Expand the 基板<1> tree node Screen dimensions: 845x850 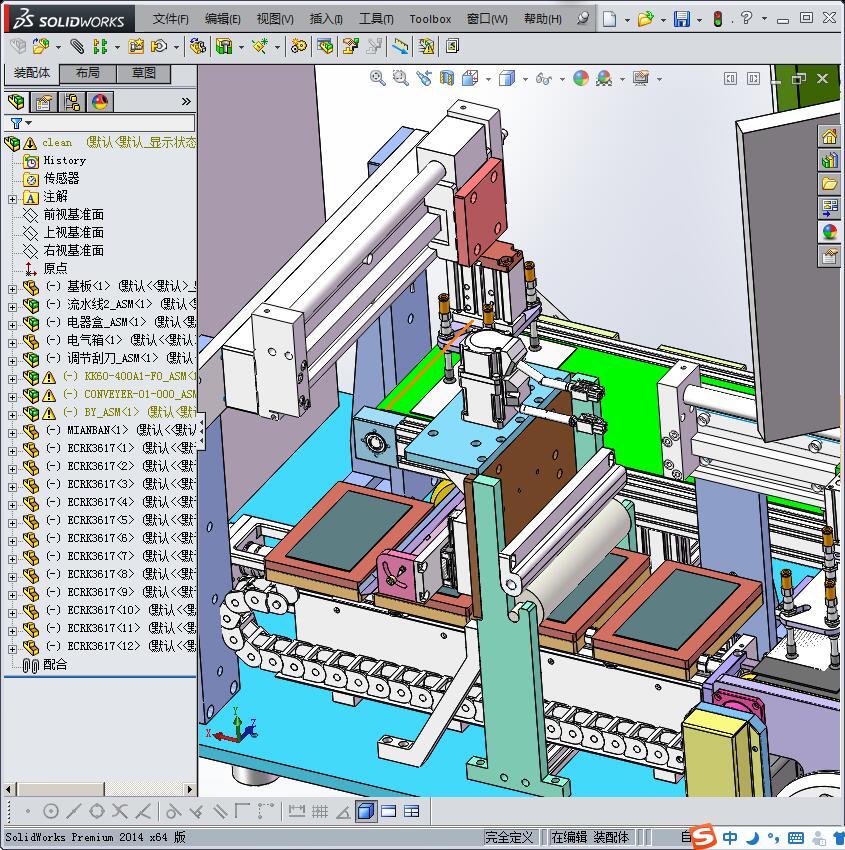click(x=12, y=287)
